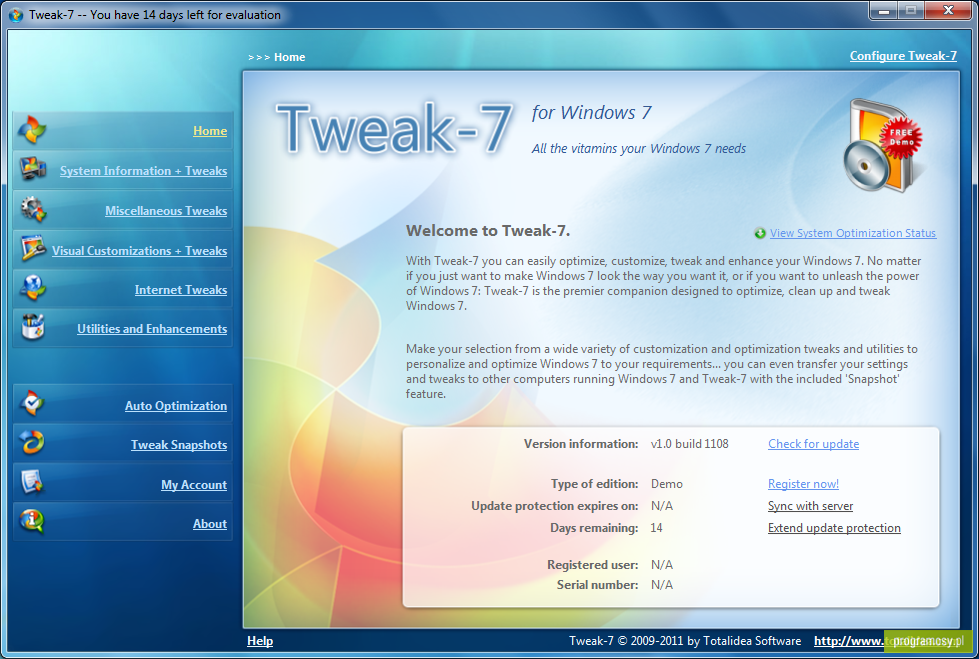Viewport: 979px width, 659px height.
Task: Click the Sync with server link
Action: 810,506
